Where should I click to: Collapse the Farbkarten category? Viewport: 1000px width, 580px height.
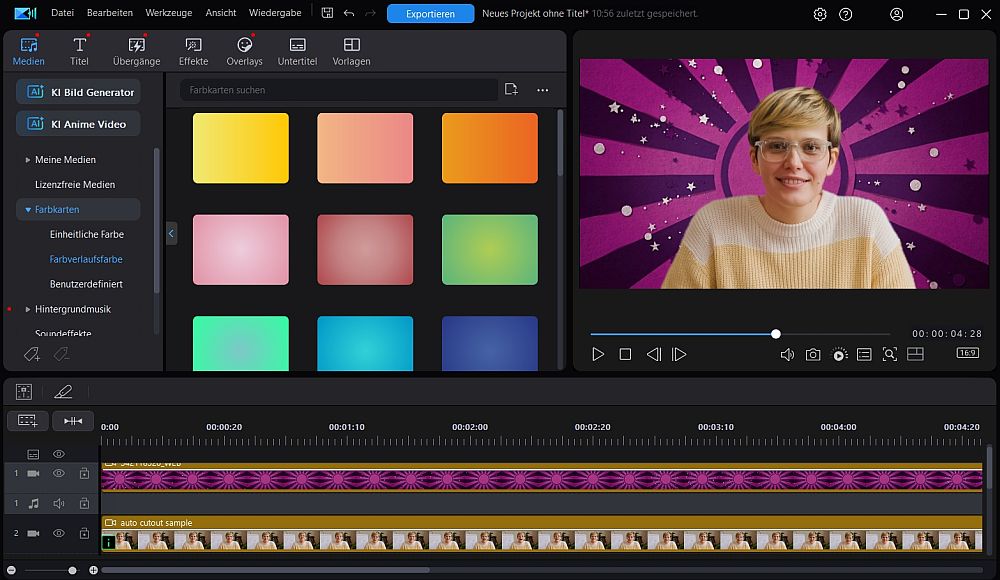pyautogui.click(x=28, y=210)
